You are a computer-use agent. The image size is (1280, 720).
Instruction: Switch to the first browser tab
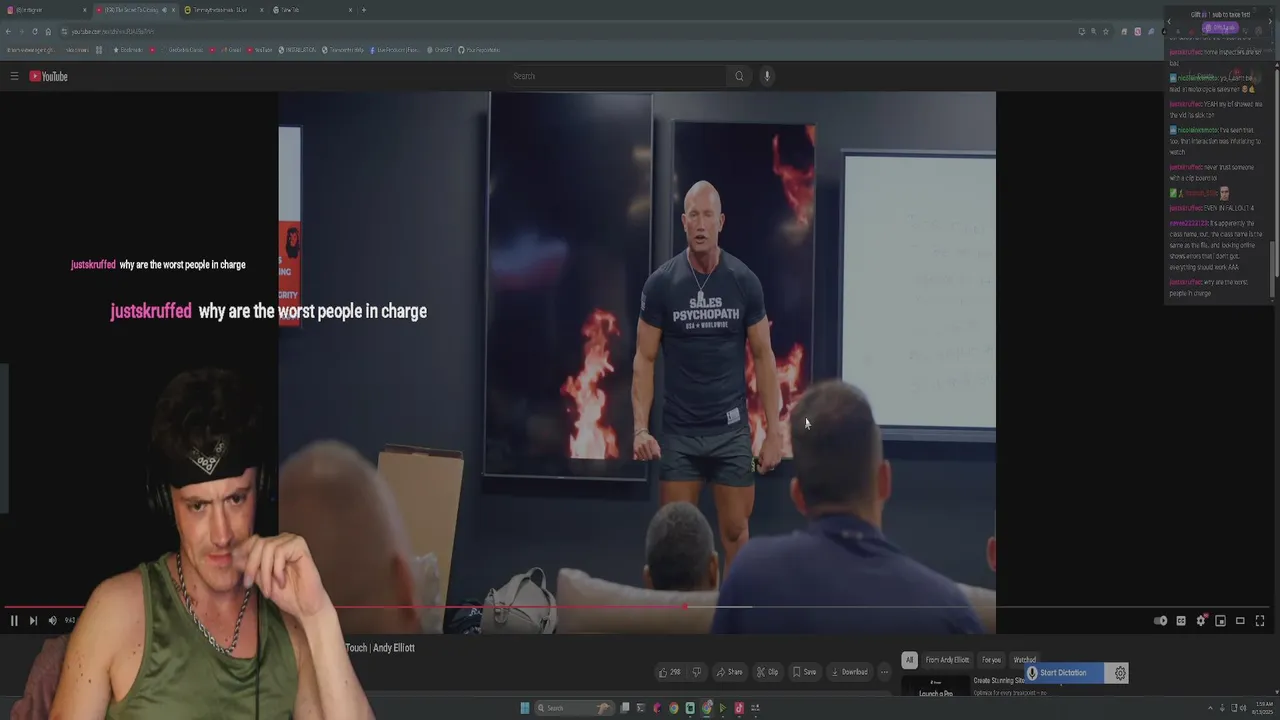click(x=45, y=10)
